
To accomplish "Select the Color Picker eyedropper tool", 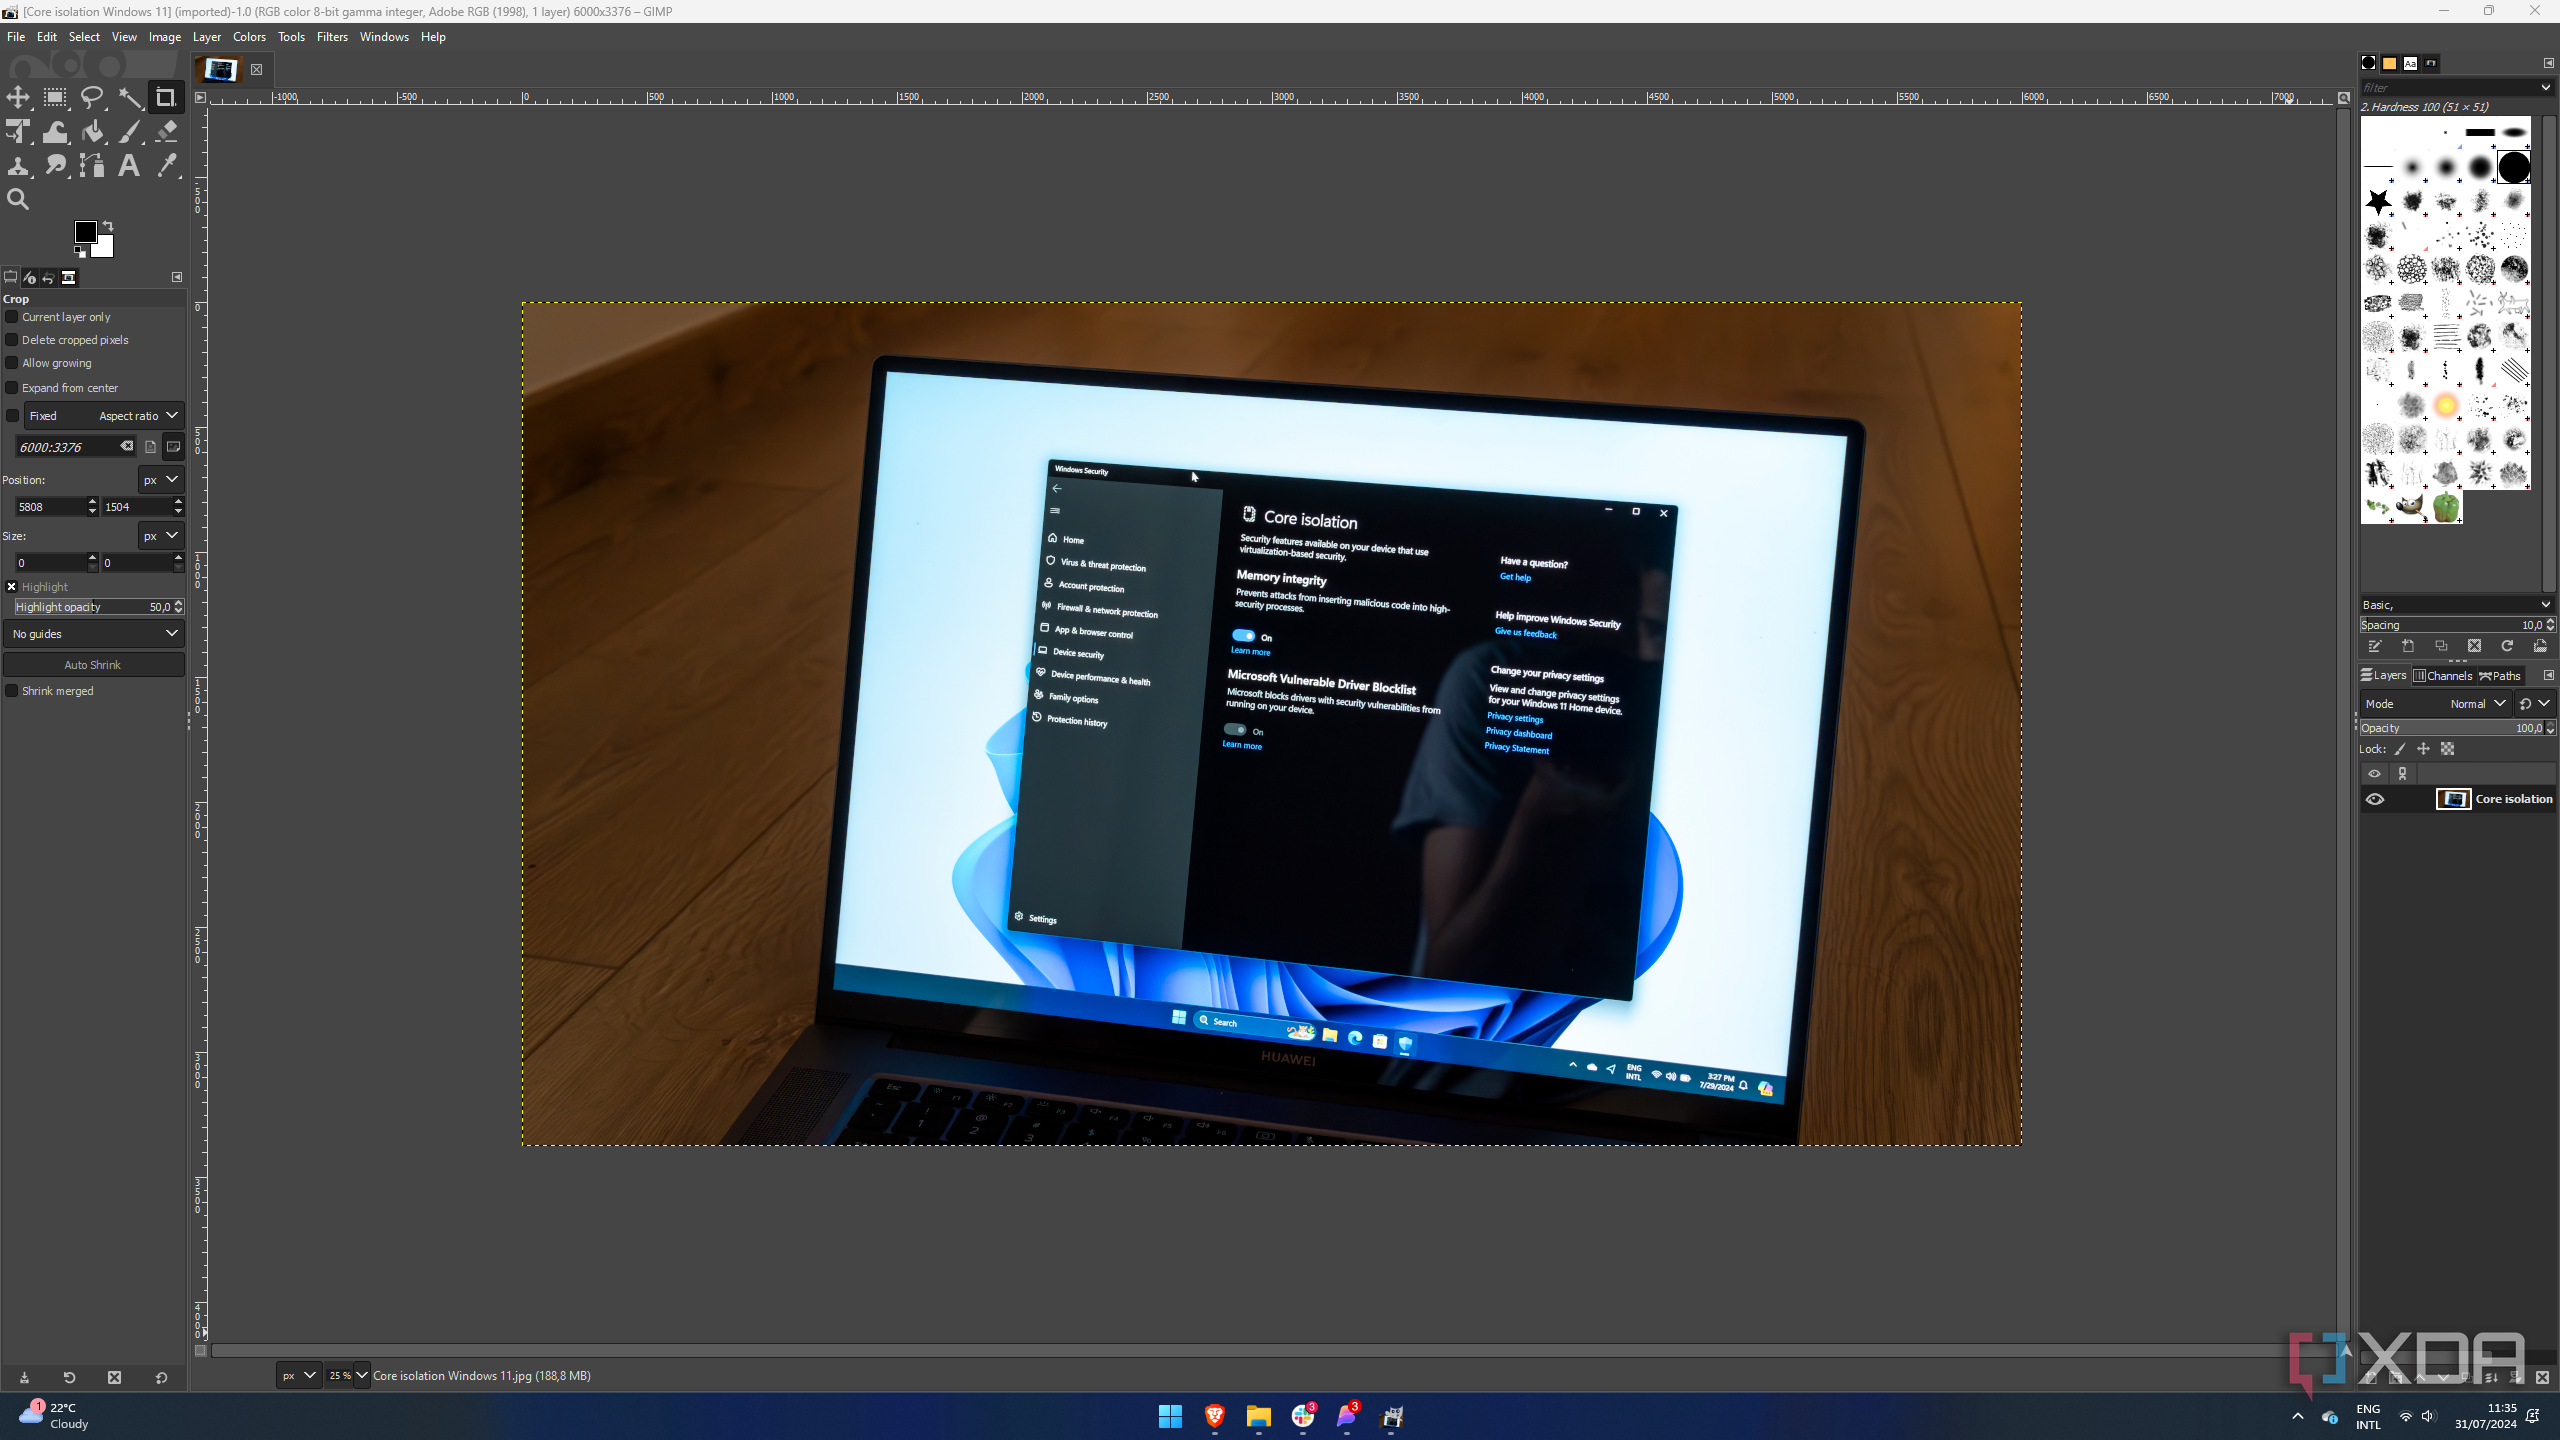I will (x=167, y=165).
